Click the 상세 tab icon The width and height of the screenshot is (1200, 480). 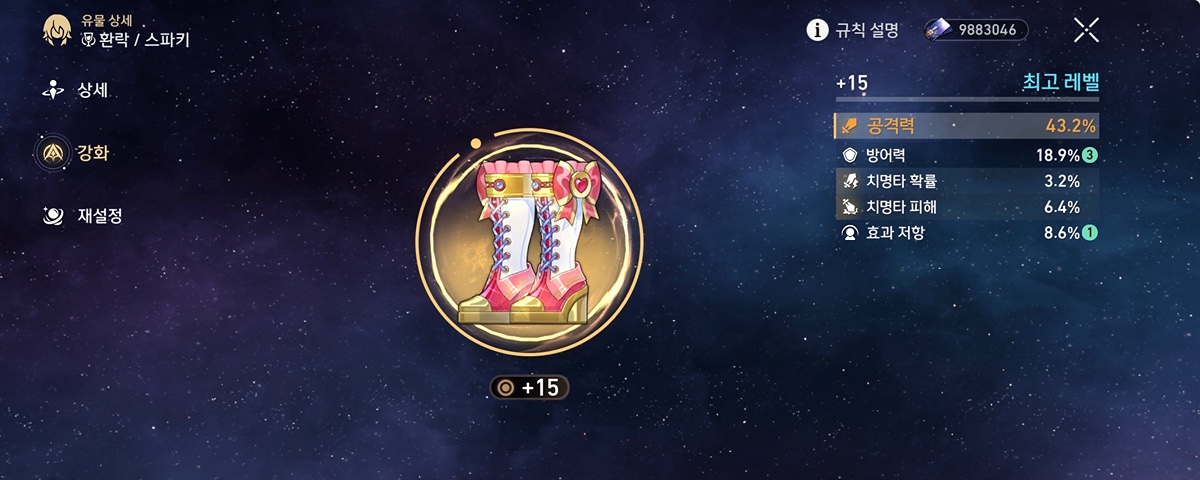53,90
